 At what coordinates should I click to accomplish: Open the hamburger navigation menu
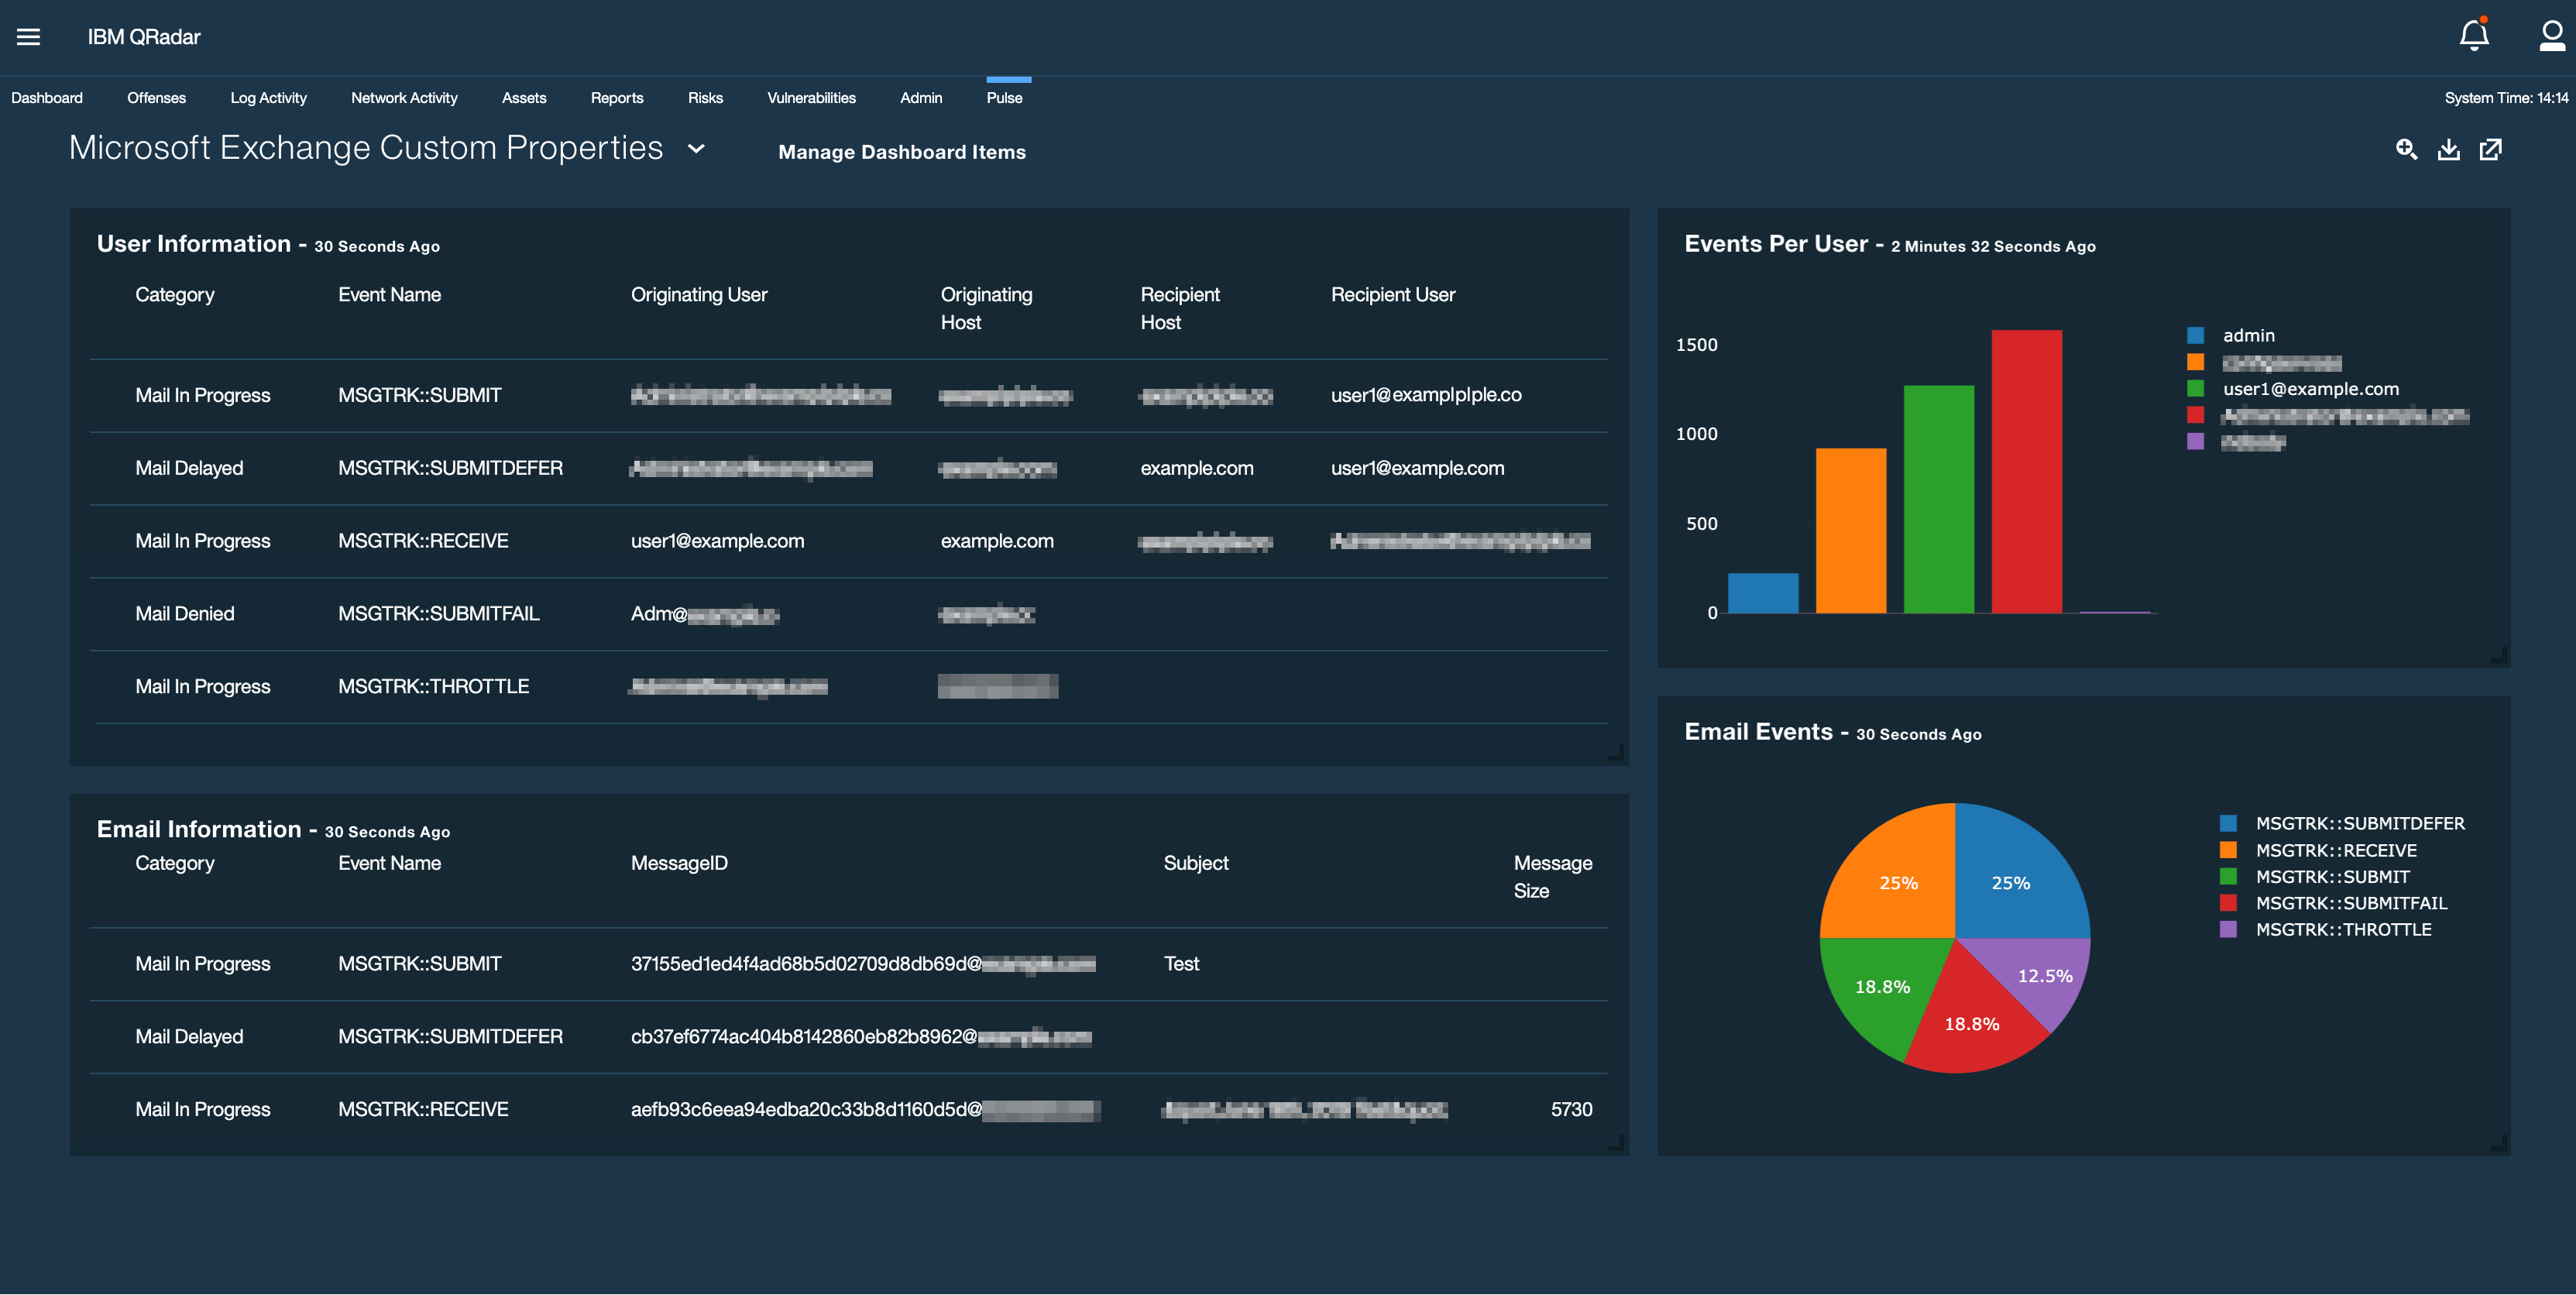click(x=28, y=36)
